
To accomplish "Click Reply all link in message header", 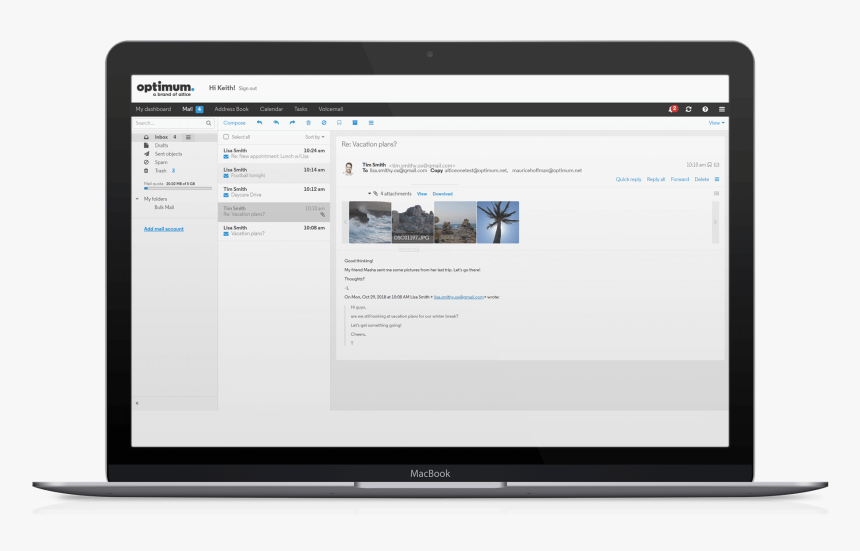I will coord(655,179).
